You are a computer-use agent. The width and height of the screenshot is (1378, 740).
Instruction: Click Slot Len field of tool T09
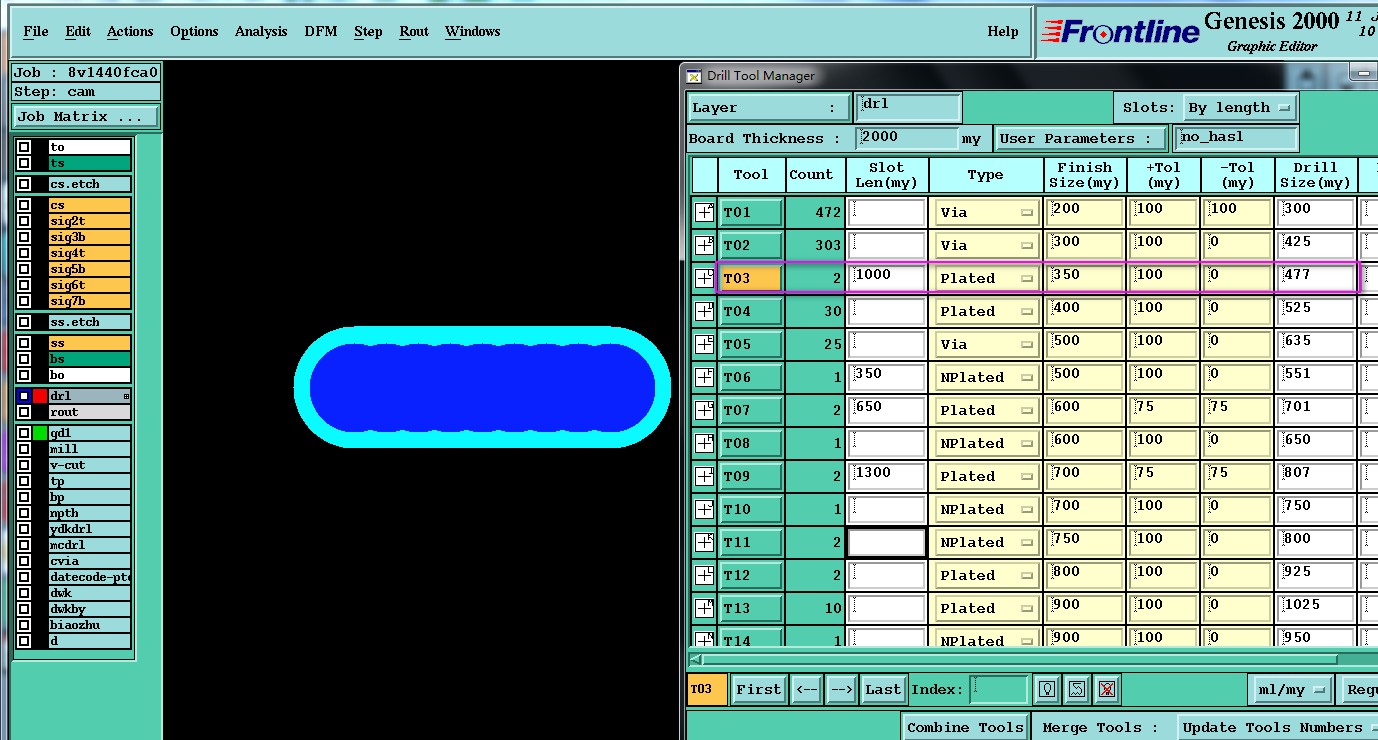coord(887,476)
